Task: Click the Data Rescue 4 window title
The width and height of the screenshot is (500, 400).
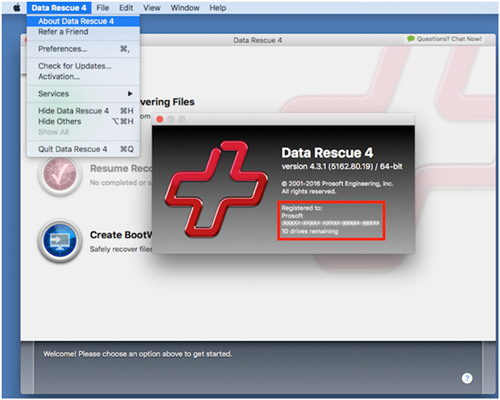Action: 258,40
